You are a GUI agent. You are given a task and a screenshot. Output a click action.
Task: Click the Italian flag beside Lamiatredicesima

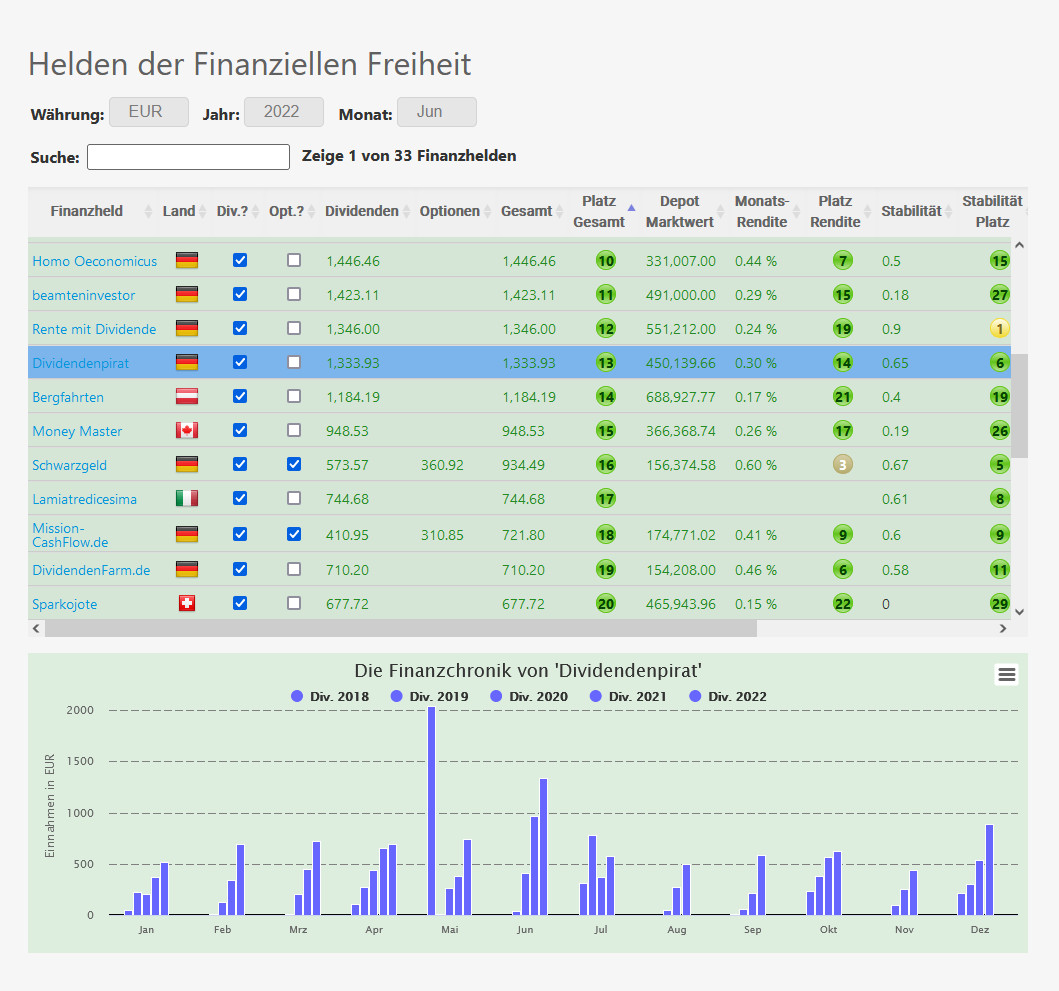click(x=186, y=498)
